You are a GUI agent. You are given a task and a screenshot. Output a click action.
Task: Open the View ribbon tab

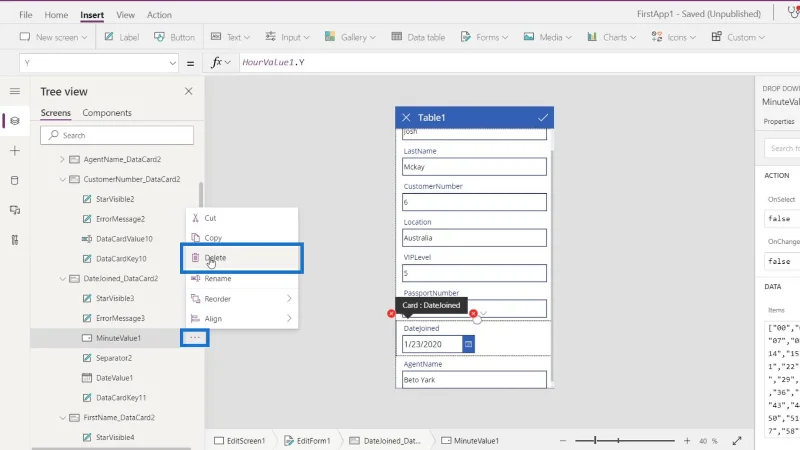125,15
